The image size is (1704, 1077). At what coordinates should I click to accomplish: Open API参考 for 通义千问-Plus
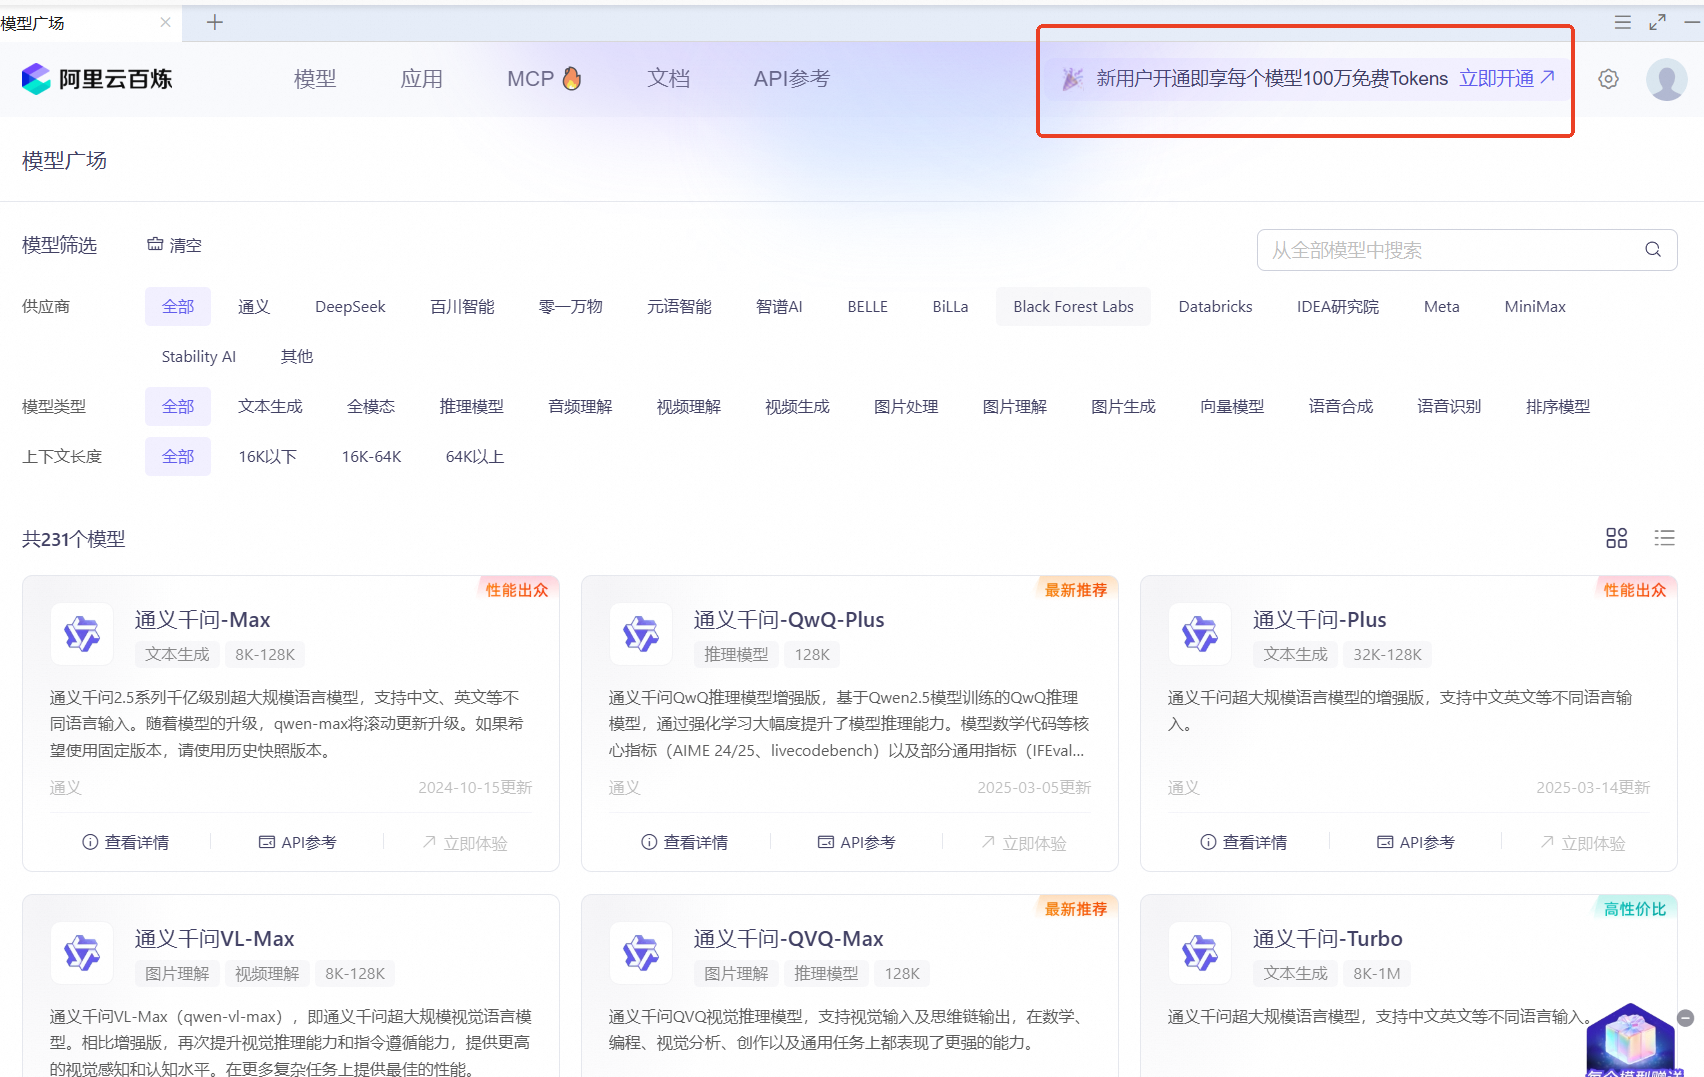pyautogui.click(x=1416, y=842)
